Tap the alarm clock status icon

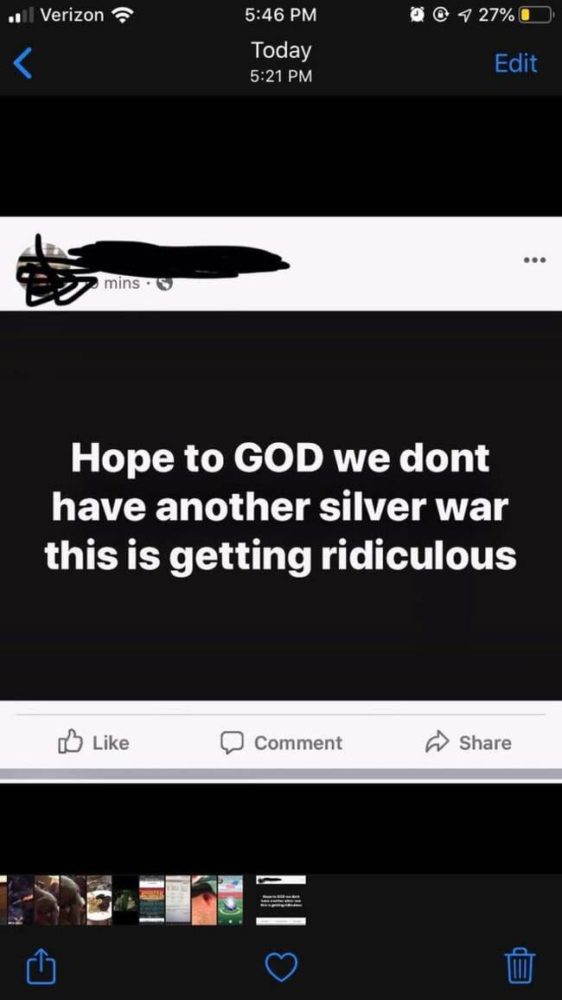coord(420,15)
